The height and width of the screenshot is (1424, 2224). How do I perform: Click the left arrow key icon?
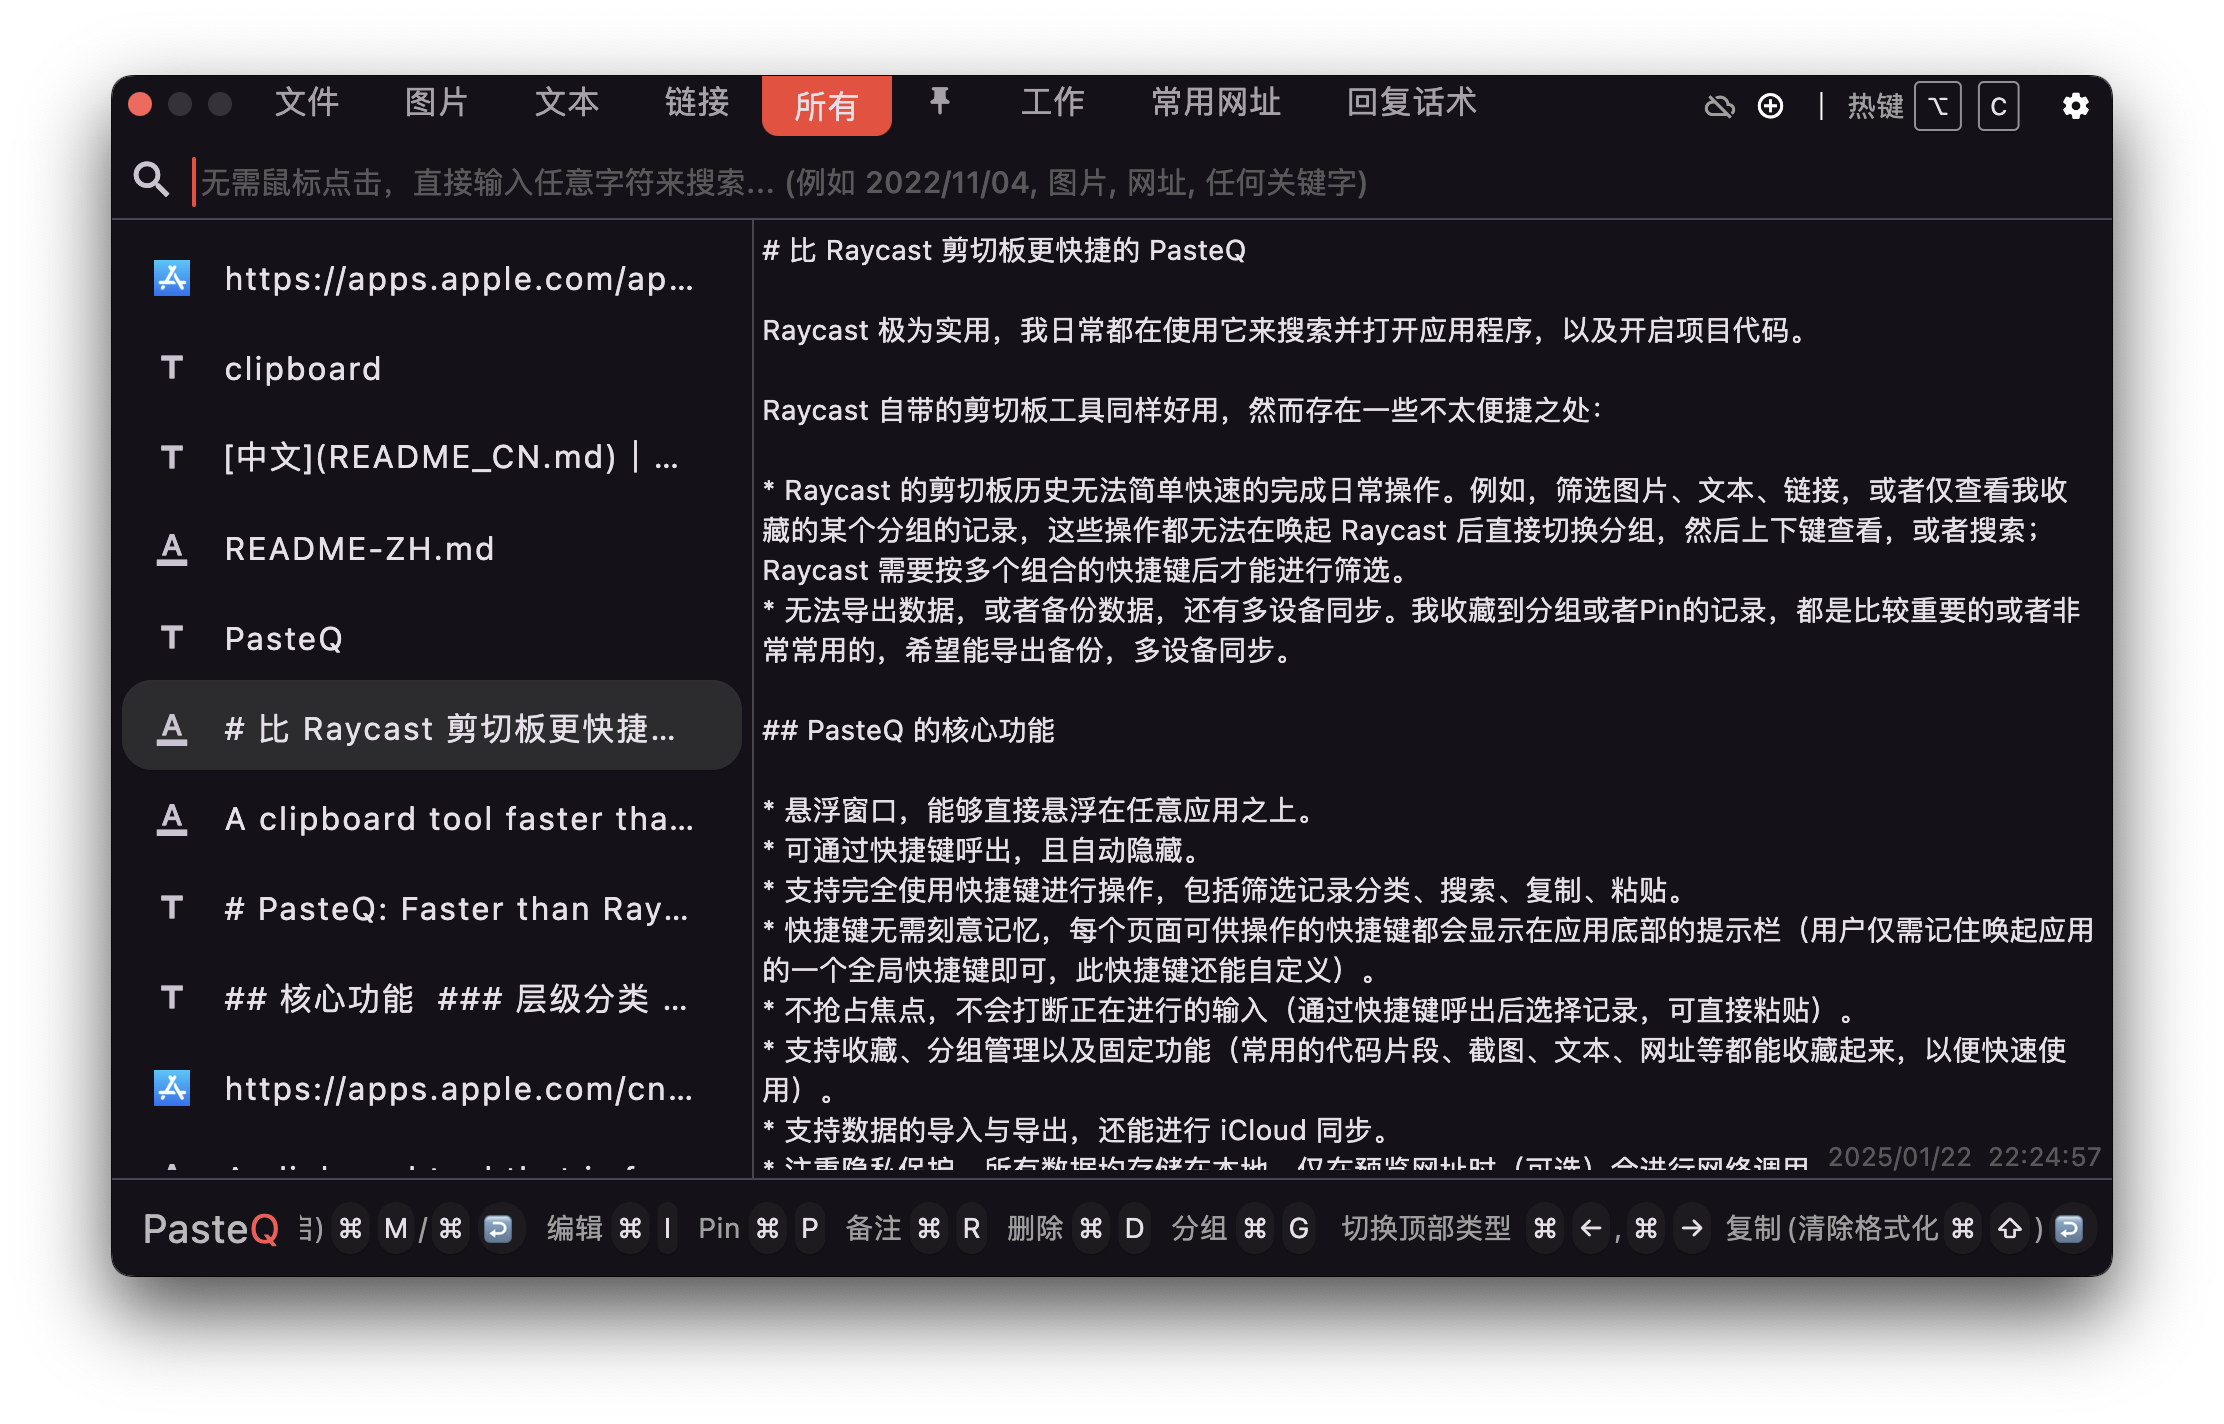coord(1591,1228)
